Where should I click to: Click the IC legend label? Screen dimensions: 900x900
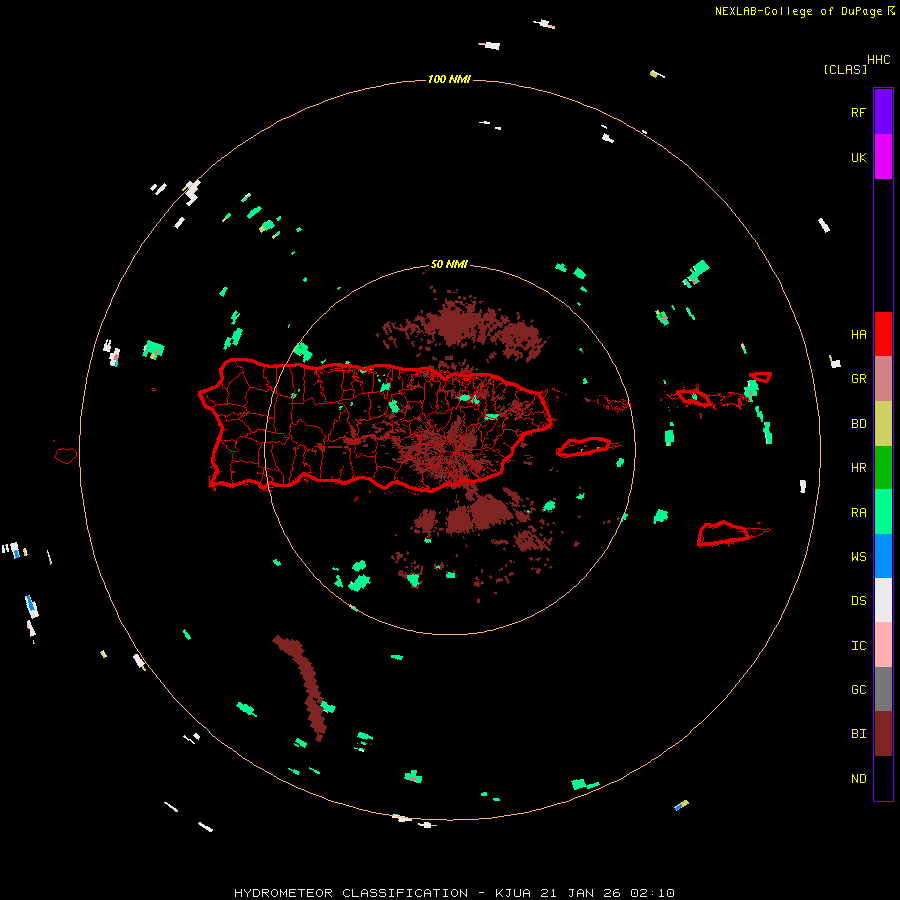point(858,645)
